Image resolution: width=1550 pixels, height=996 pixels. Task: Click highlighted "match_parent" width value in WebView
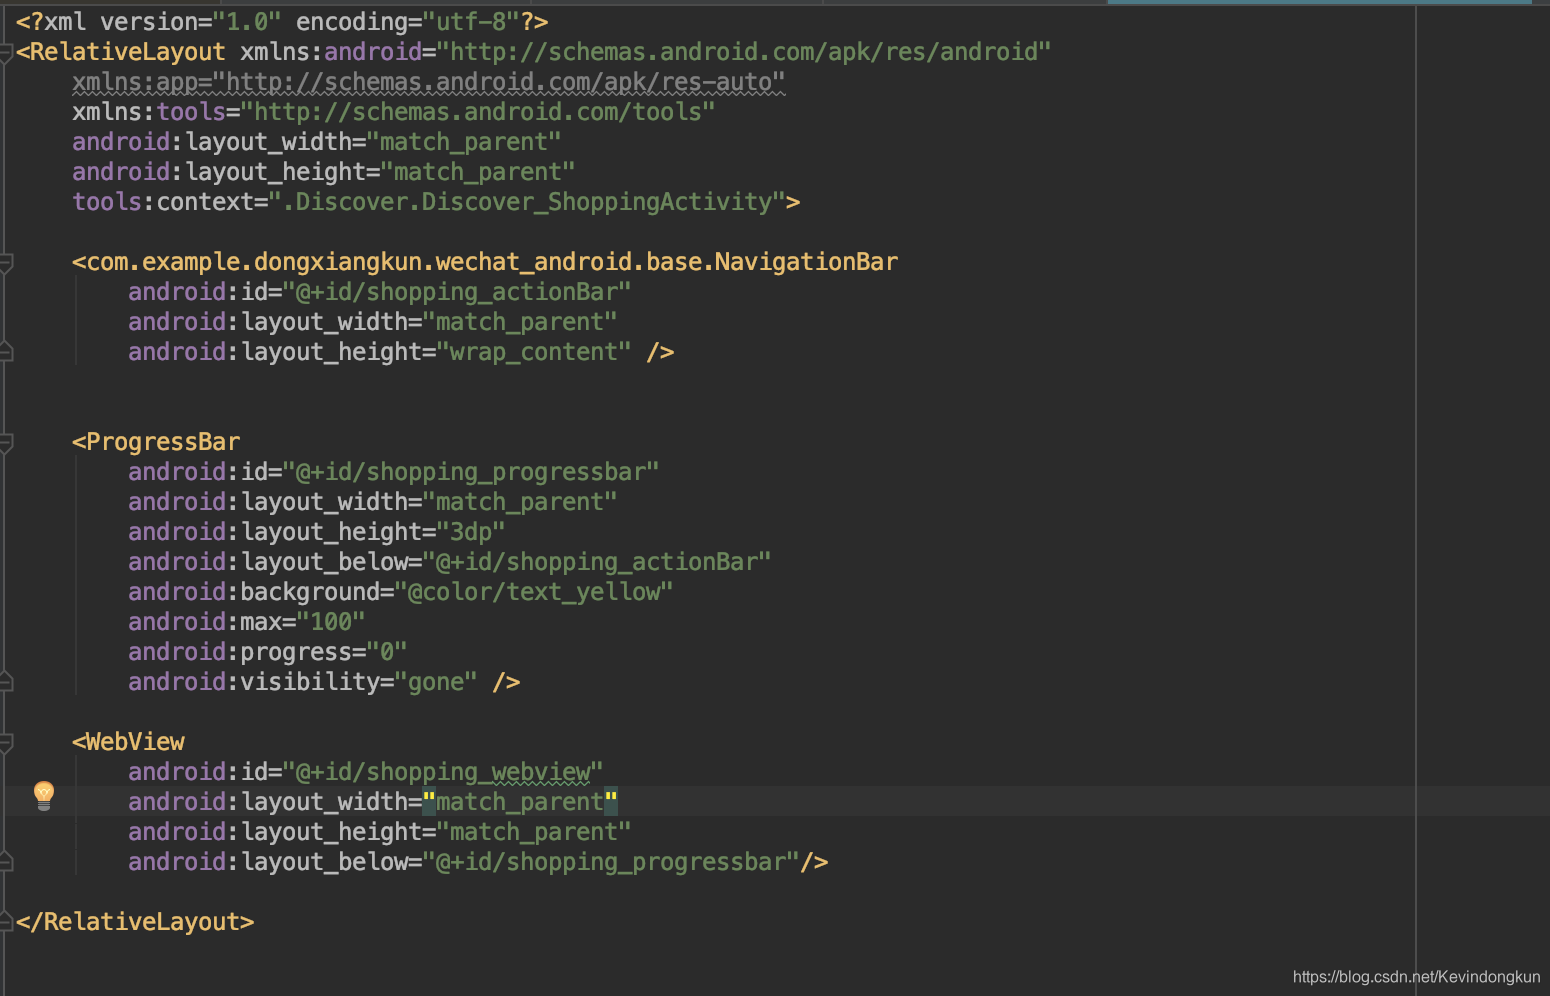[520, 802]
